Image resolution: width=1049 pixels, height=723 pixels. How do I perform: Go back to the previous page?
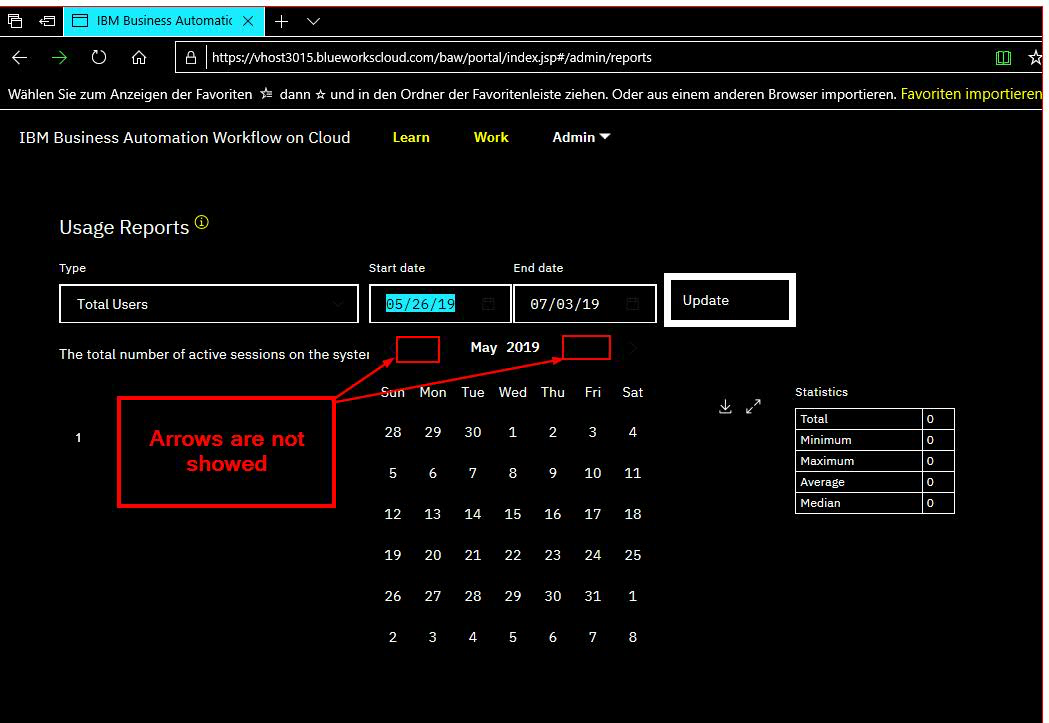click(19, 58)
